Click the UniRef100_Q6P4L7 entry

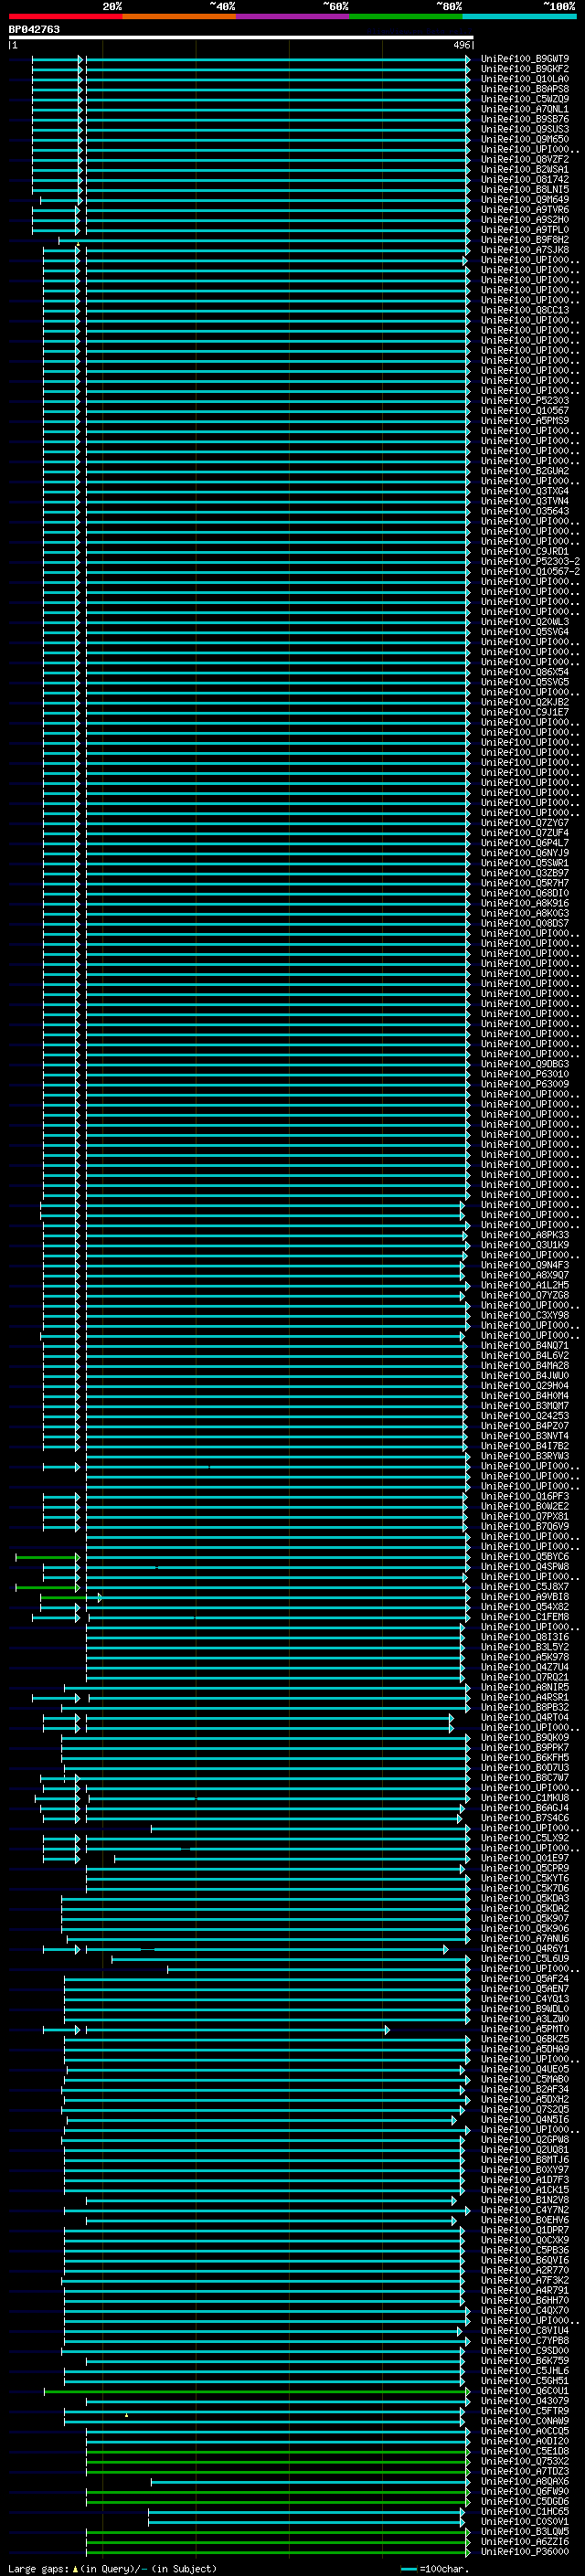[524, 842]
